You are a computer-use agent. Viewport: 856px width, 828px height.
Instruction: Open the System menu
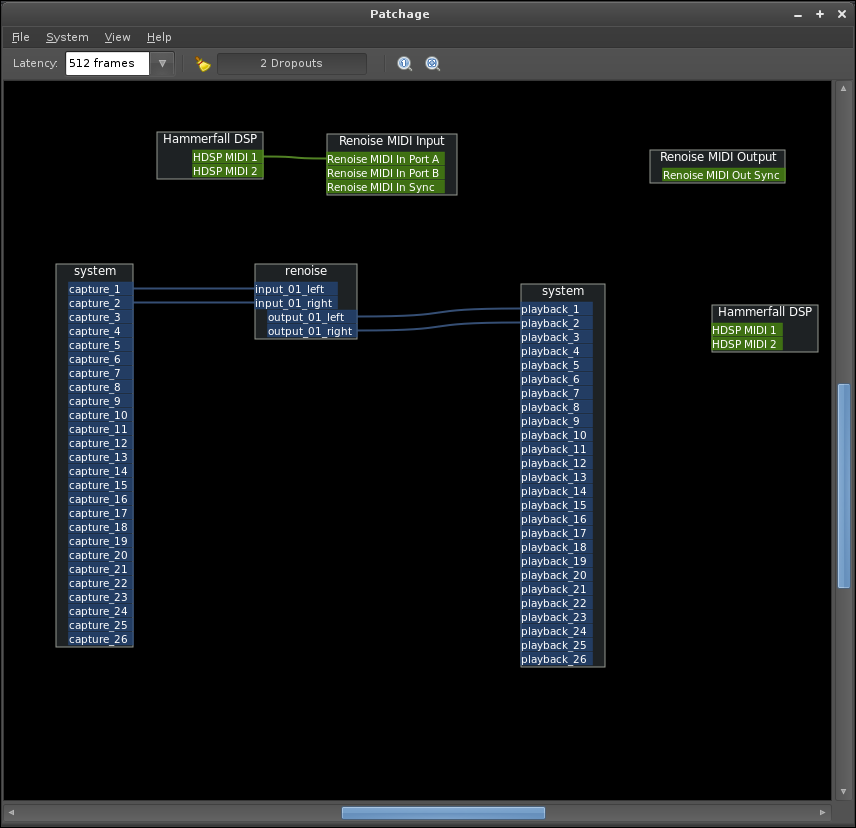click(67, 37)
